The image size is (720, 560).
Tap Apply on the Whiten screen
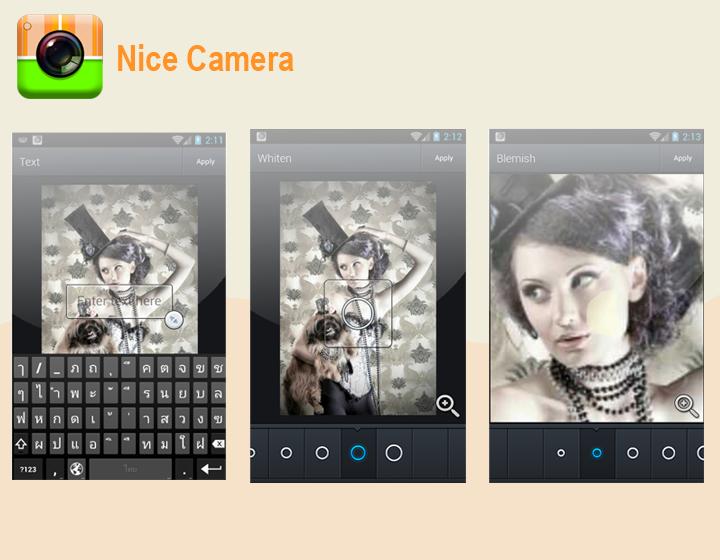click(444, 158)
